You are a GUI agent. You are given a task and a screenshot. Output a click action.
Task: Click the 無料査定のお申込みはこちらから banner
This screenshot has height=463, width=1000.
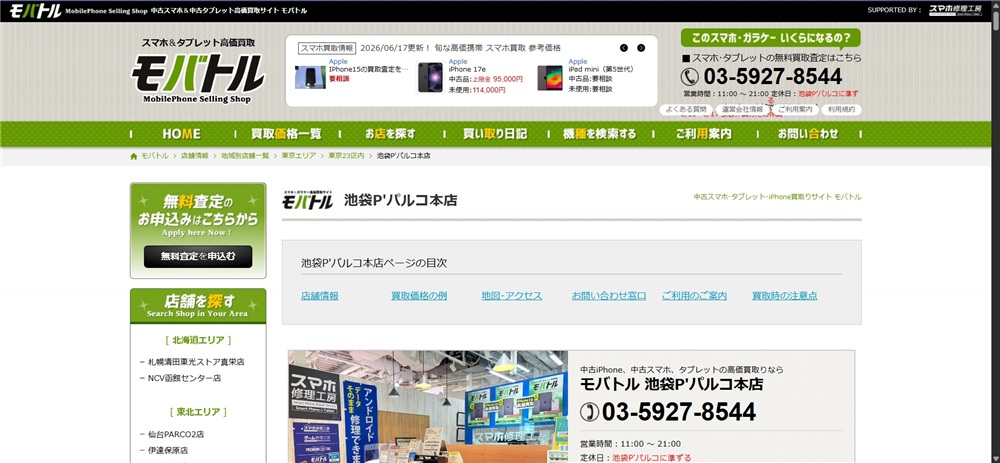[198, 230]
